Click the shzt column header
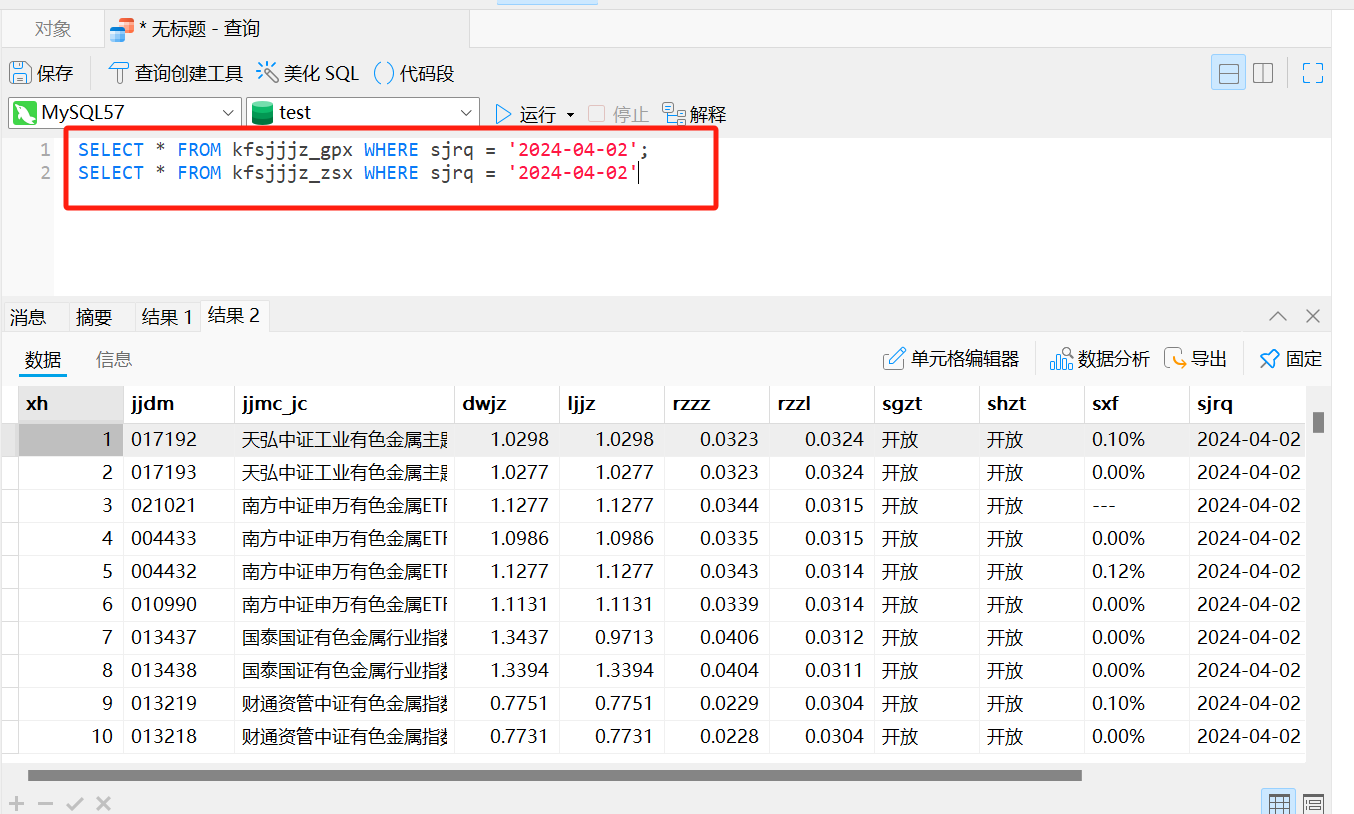The image size is (1354, 814). (1031, 404)
